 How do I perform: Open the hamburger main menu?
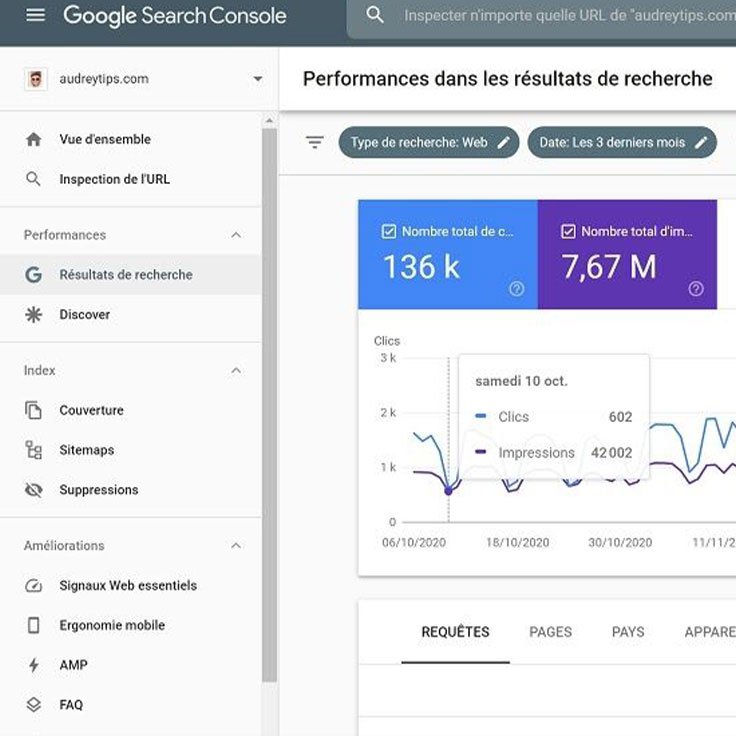35,16
